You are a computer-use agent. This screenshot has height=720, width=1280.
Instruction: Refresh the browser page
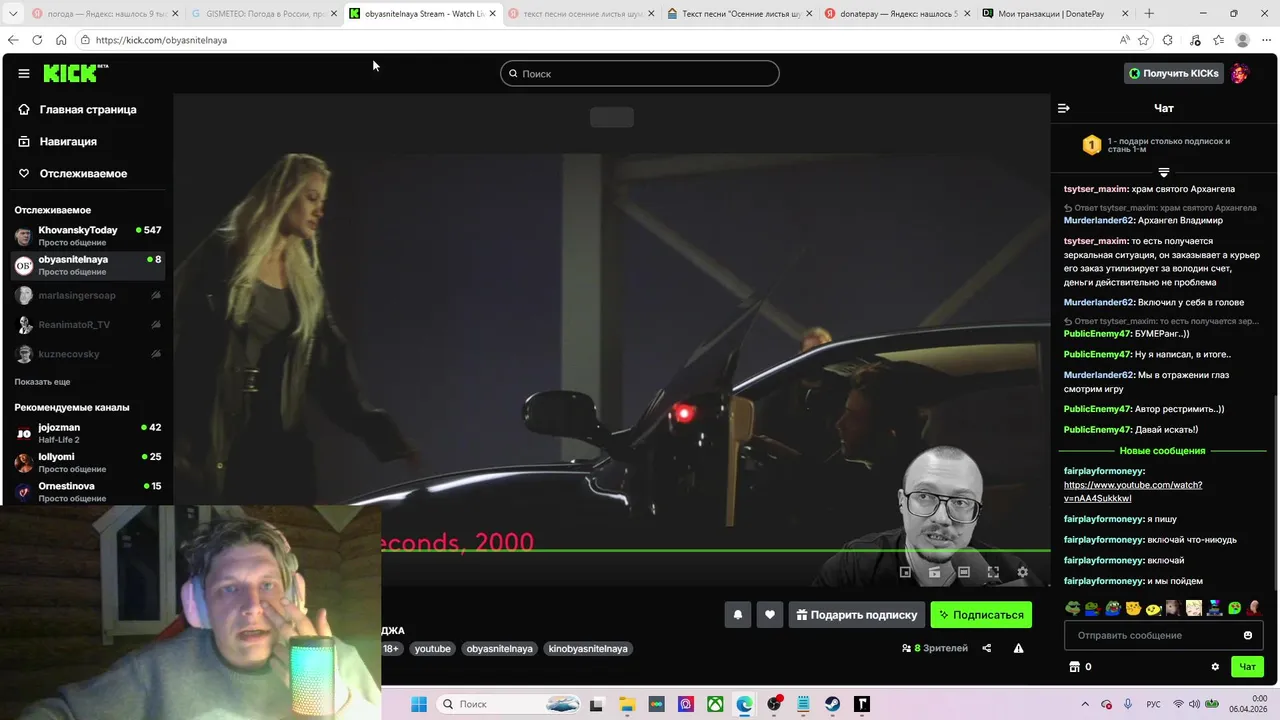(37, 40)
